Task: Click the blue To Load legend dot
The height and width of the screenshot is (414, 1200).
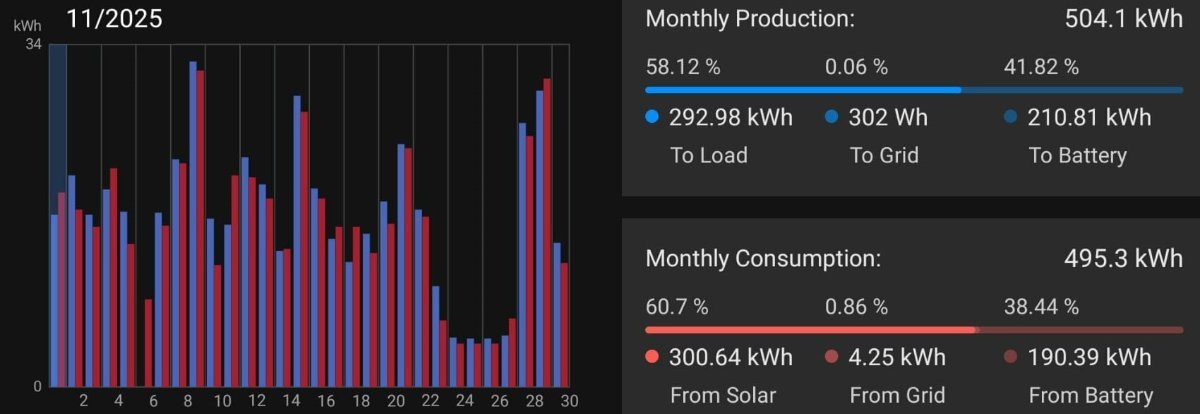Action: pyautogui.click(x=653, y=117)
